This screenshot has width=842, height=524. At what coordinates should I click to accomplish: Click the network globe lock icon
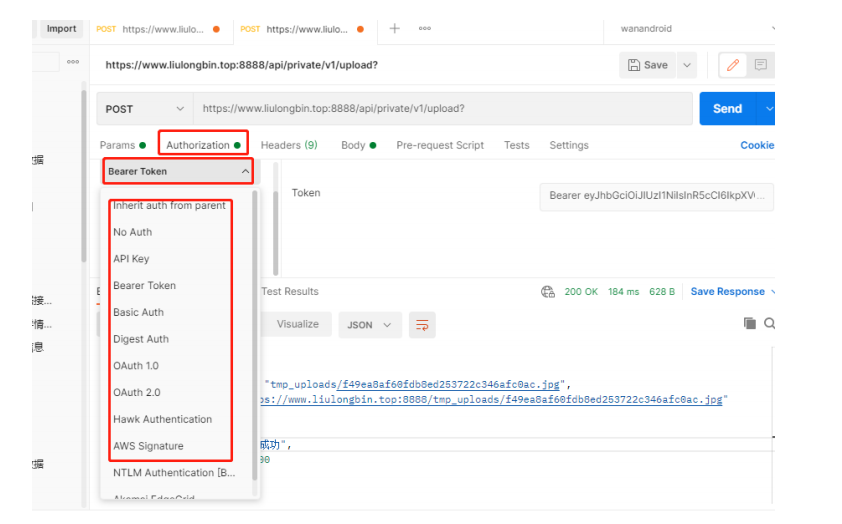[548, 292]
